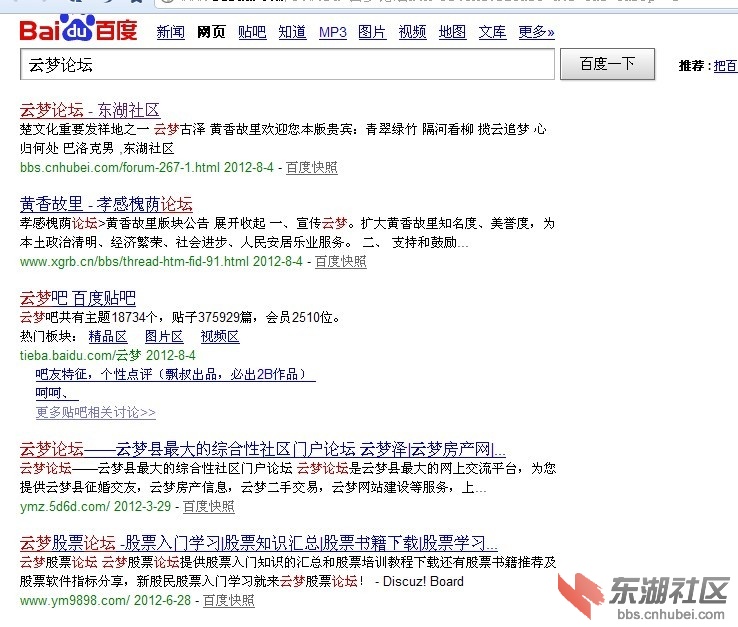Click the URL text www.xgrb.cn/bbs/thread-htm-fid-91.html

pyautogui.click(x=134, y=262)
